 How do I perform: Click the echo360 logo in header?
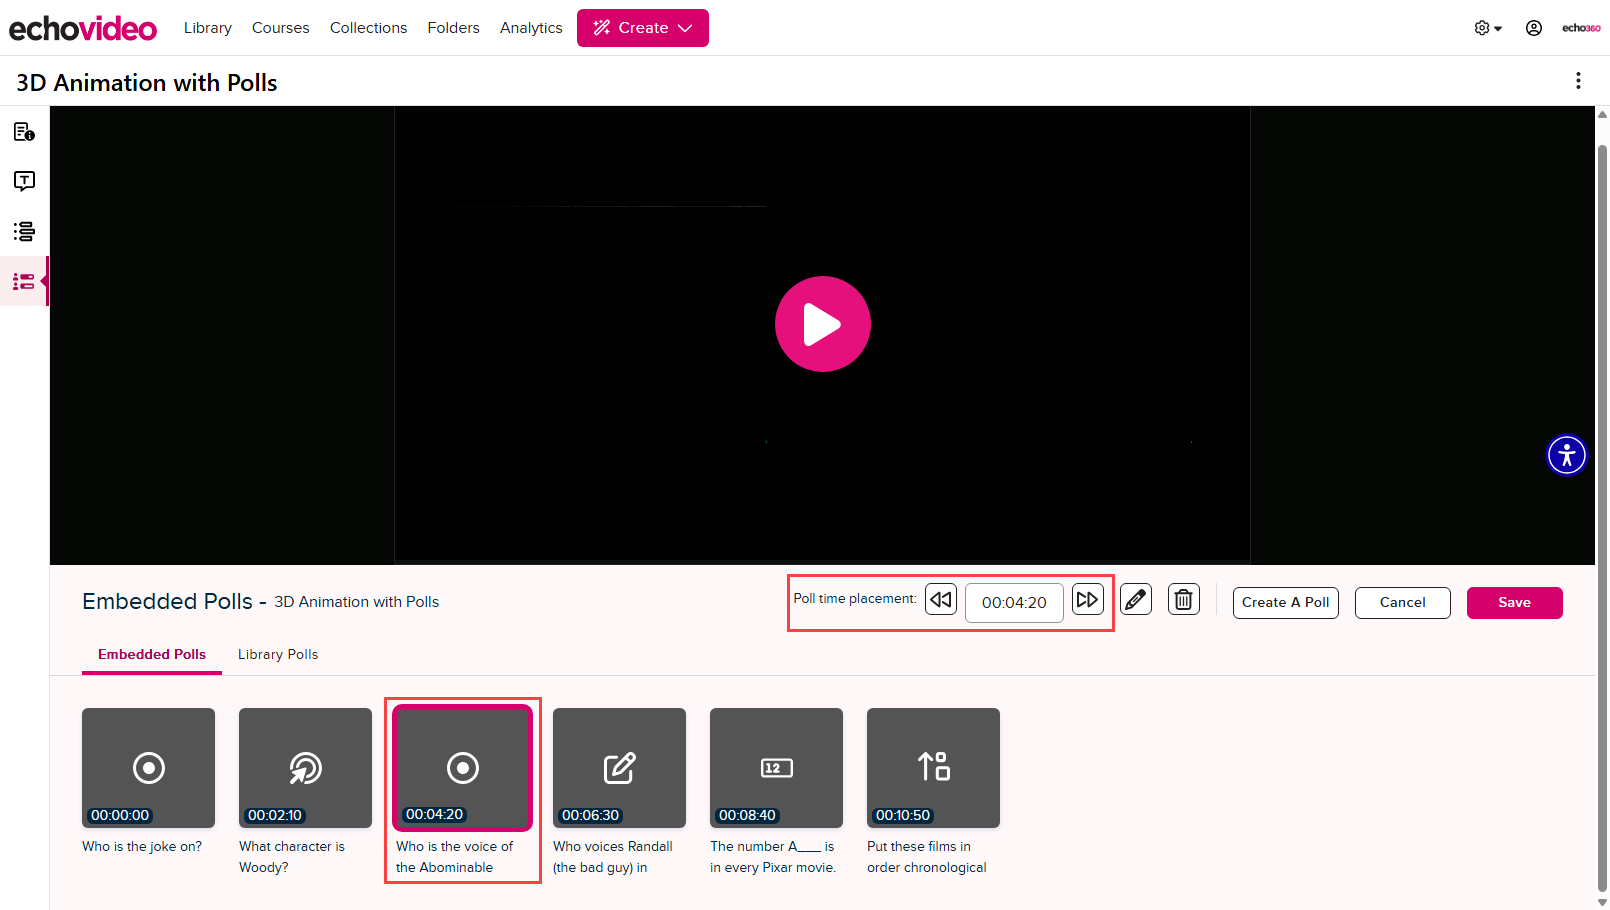pos(1581,28)
